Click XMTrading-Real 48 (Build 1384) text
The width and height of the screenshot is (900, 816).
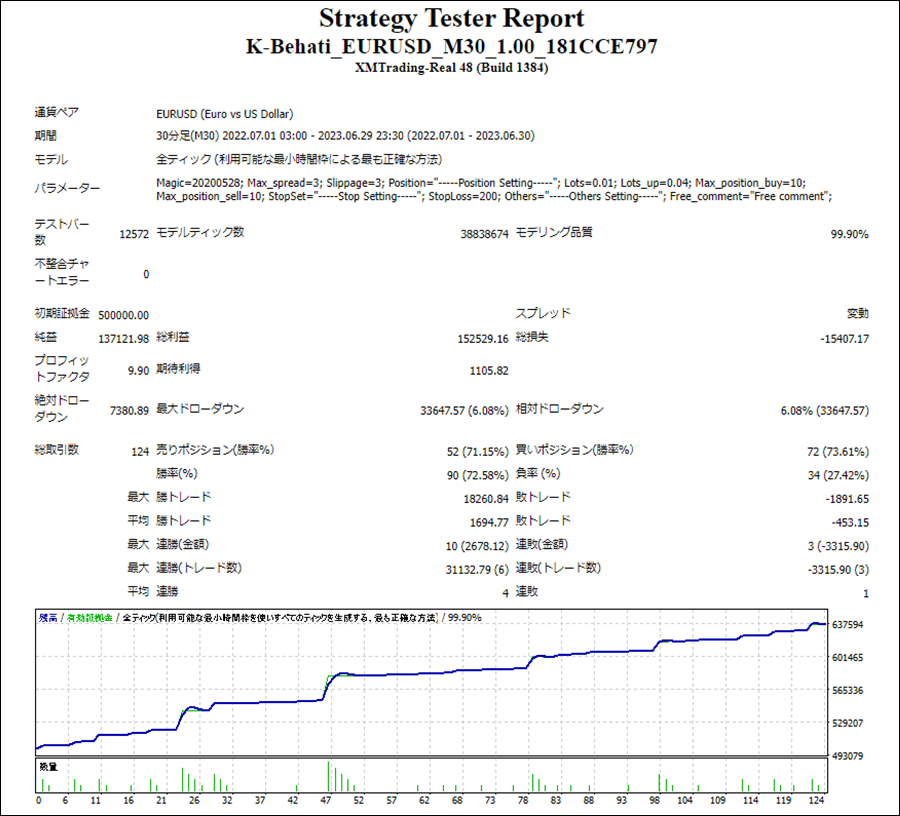point(451,68)
